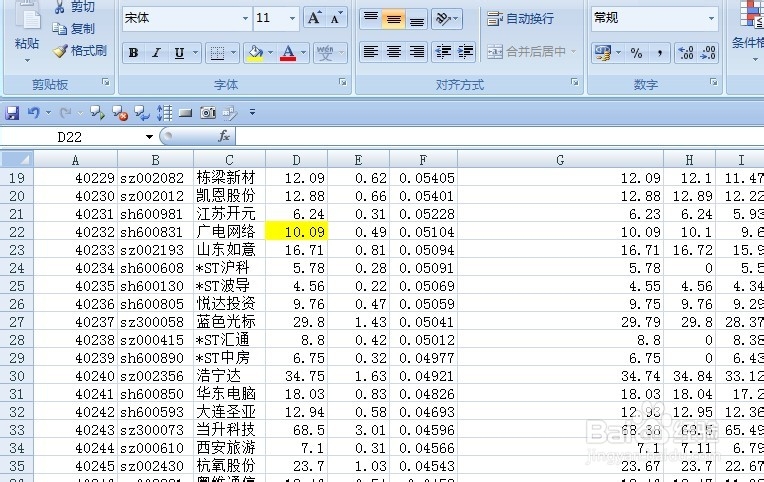Click cell with code sz002193
This screenshot has height=482, width=764.
[155, 250]
